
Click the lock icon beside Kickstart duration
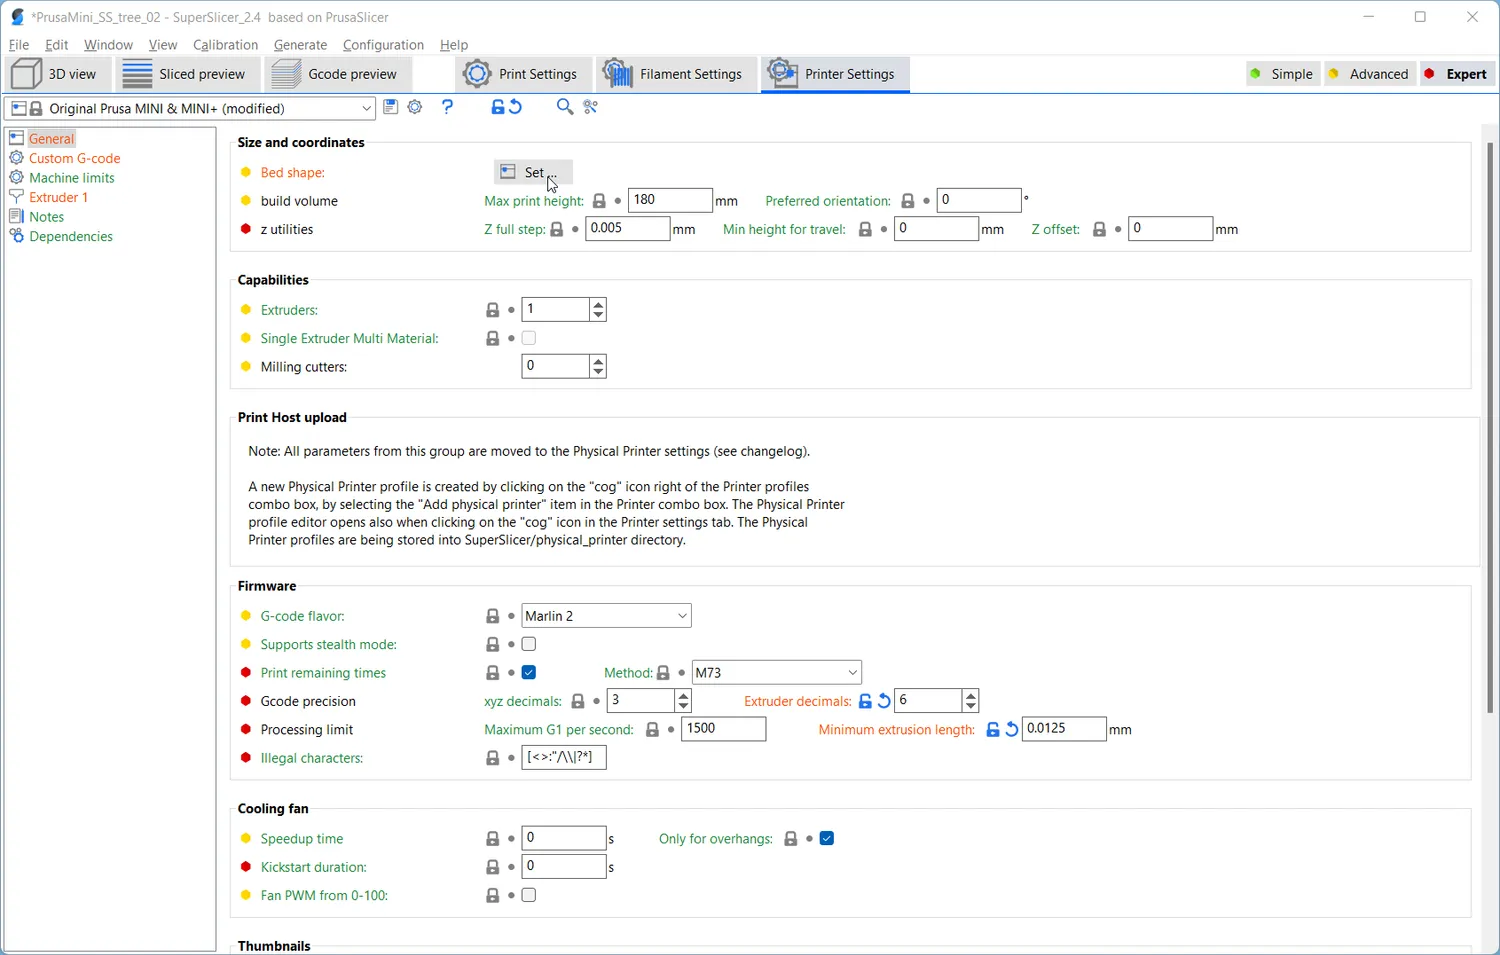493,867
